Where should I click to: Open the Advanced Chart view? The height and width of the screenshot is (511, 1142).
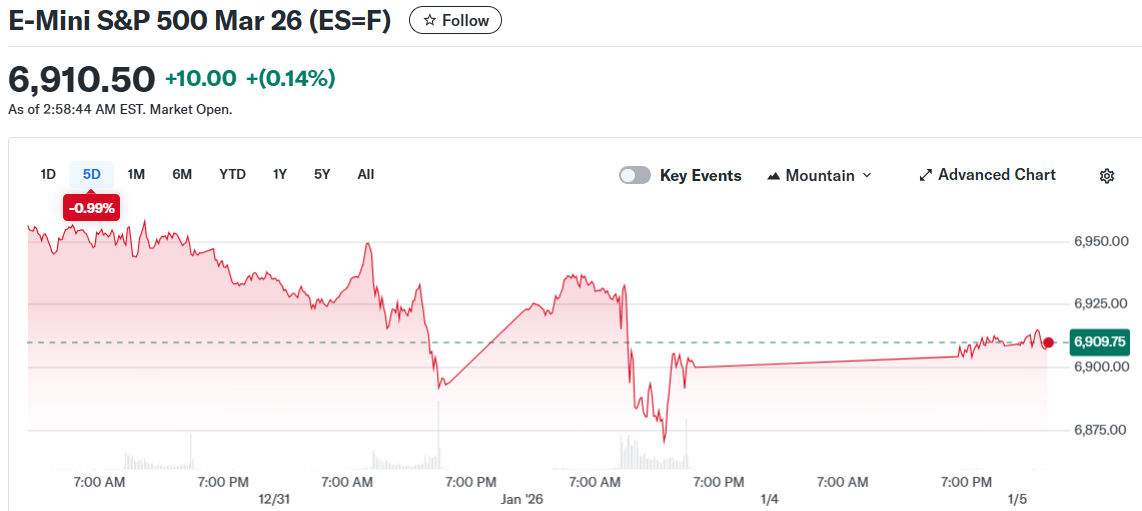click(987, 175)
